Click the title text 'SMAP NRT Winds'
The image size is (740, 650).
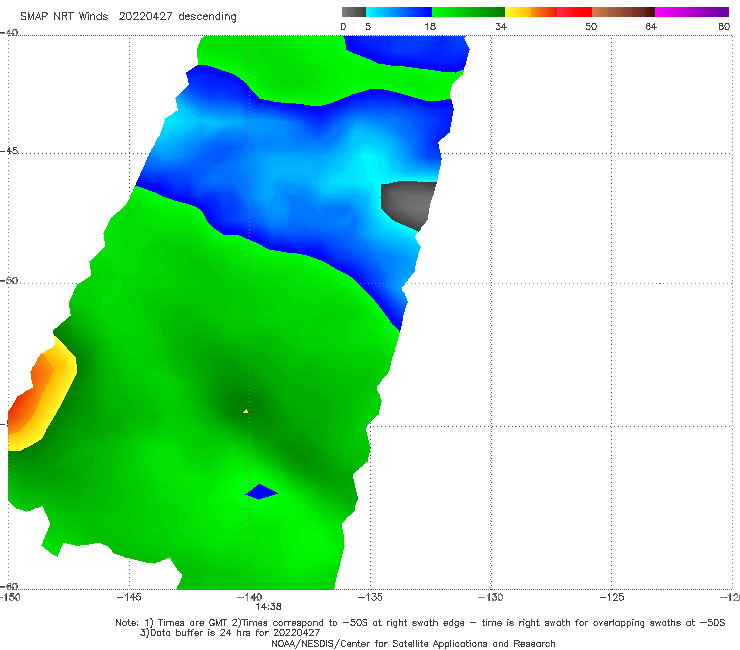(64, 16)
